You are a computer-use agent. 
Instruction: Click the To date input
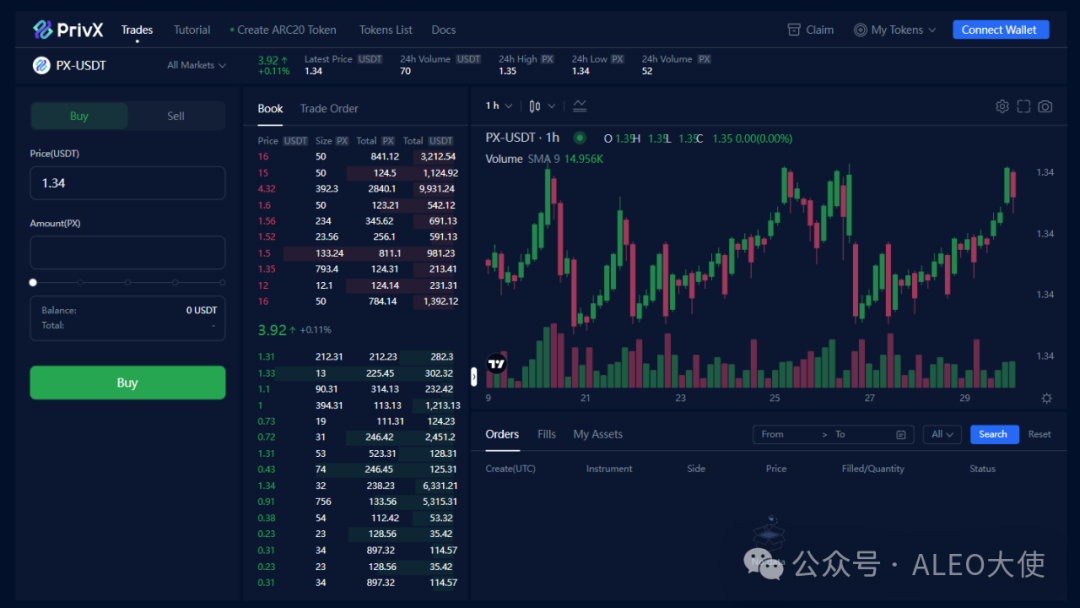click(x=861, y=434)
